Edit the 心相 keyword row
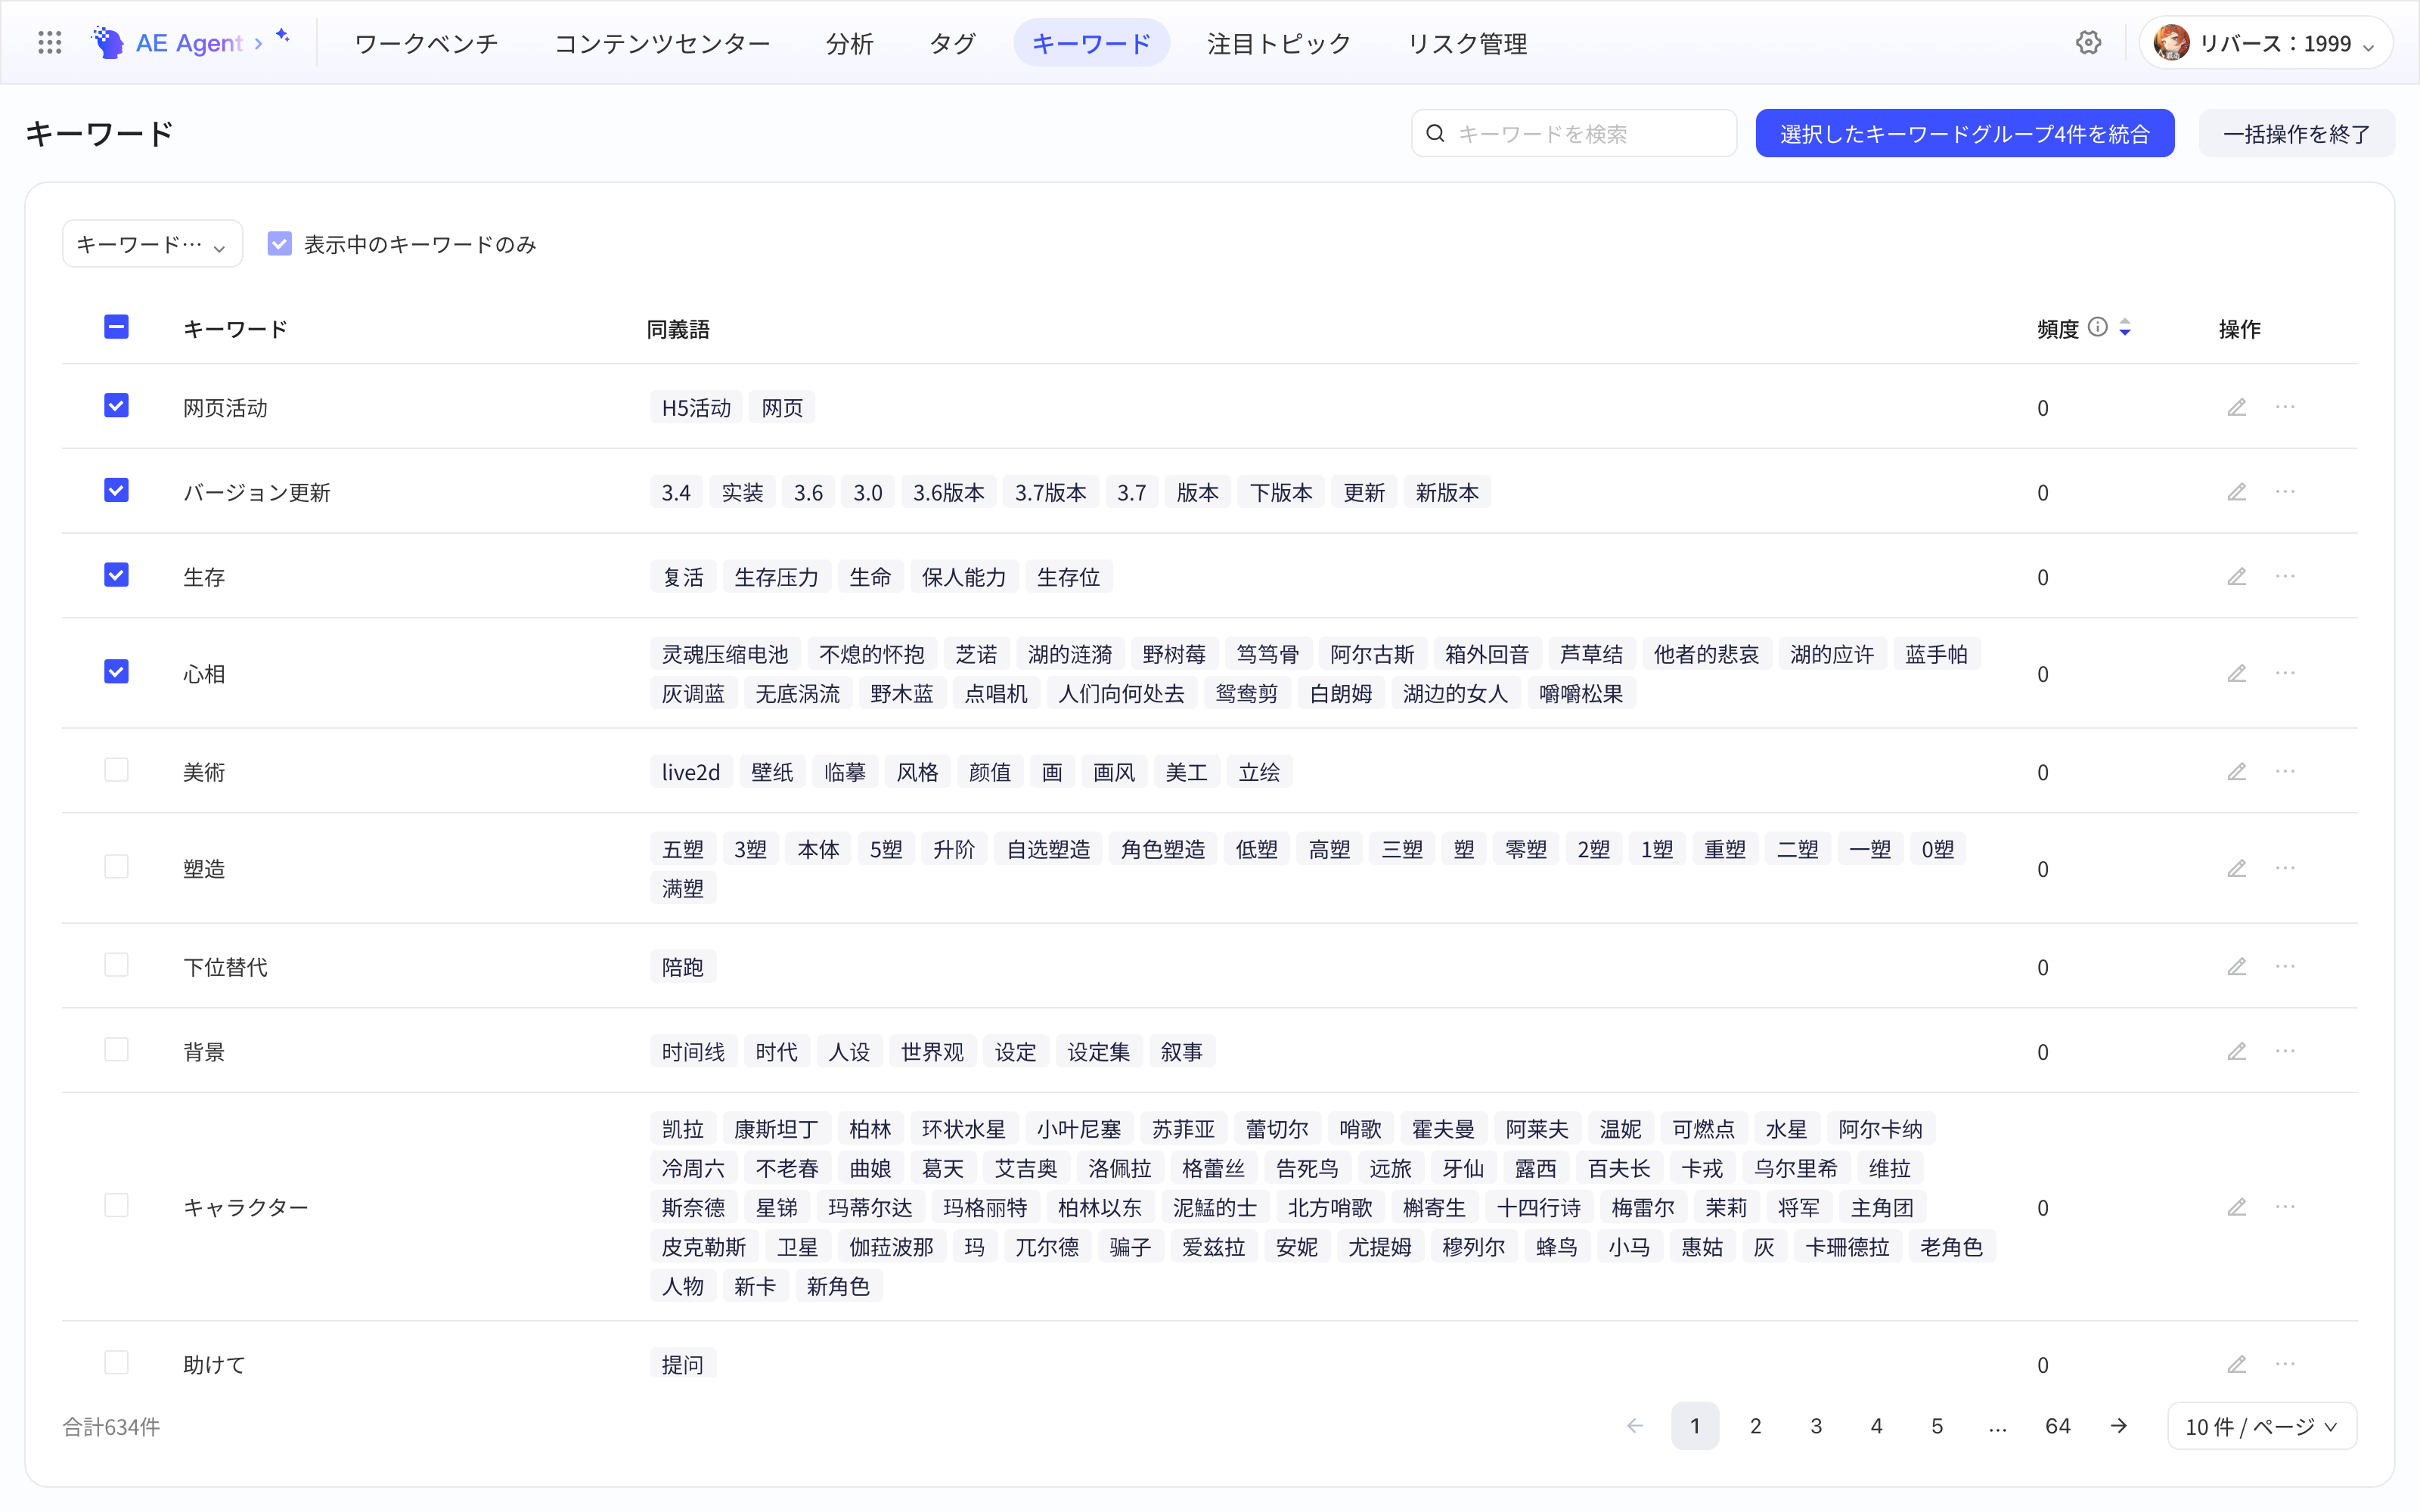The height and width of the screenshot is (1512, 2420). point(2237,673)
